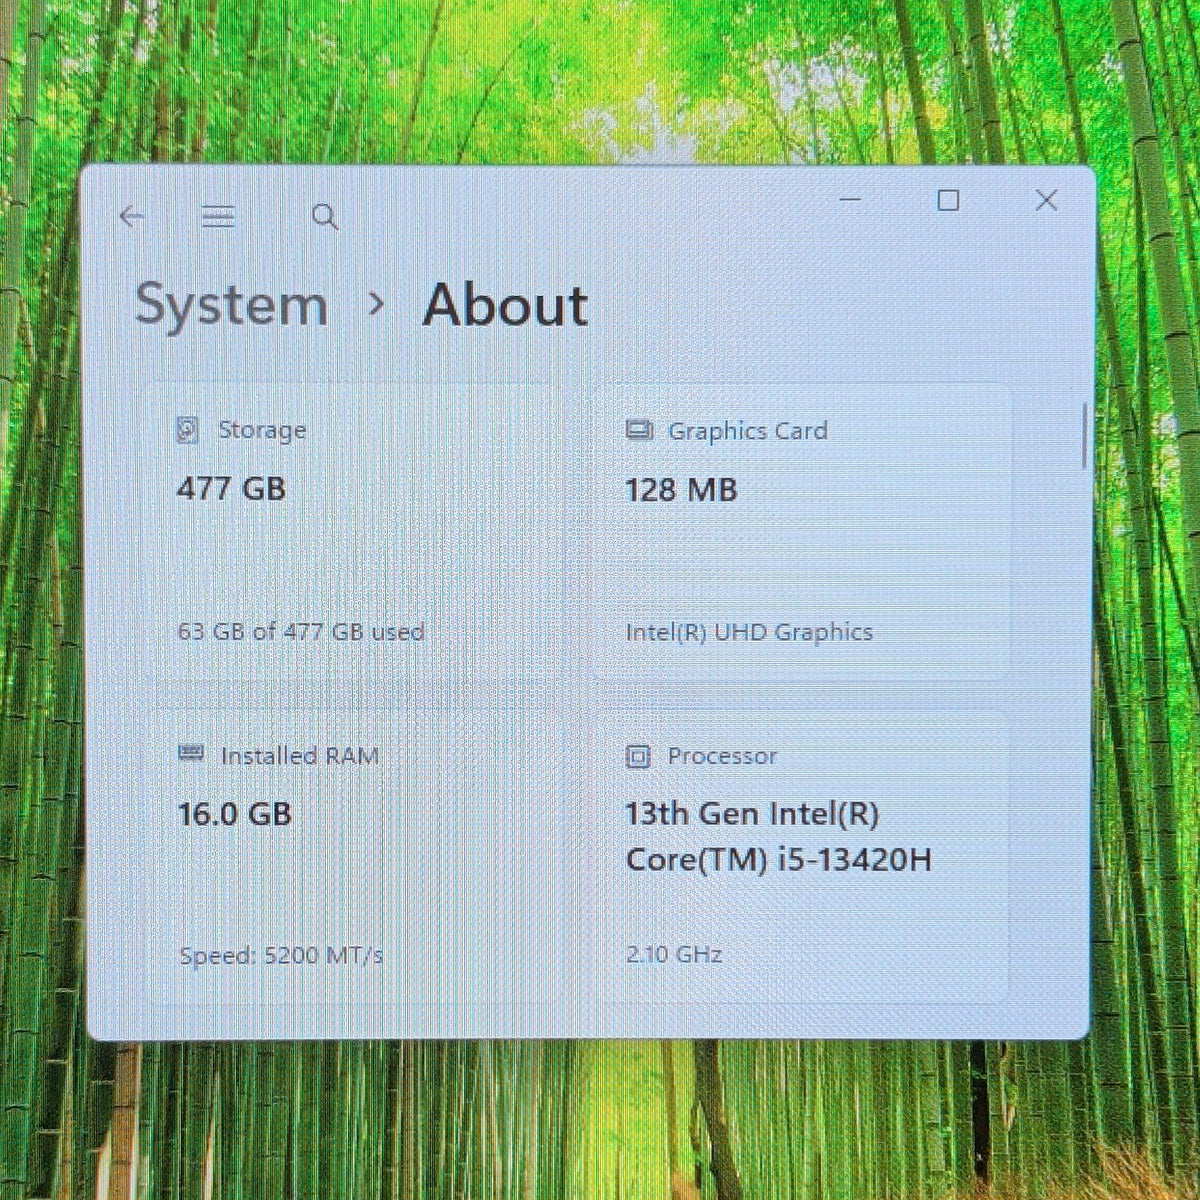Navigate to System breadcrumb

click(232, 305)
